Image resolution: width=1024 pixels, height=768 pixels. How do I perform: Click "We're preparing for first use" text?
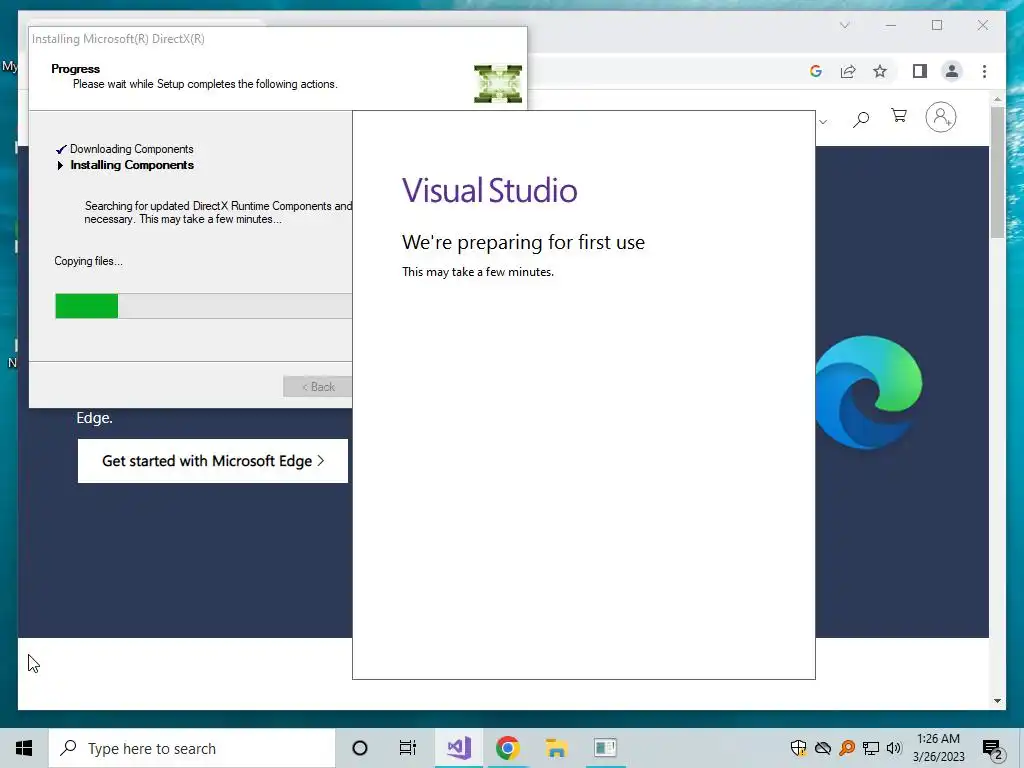(x=523, y=242)
